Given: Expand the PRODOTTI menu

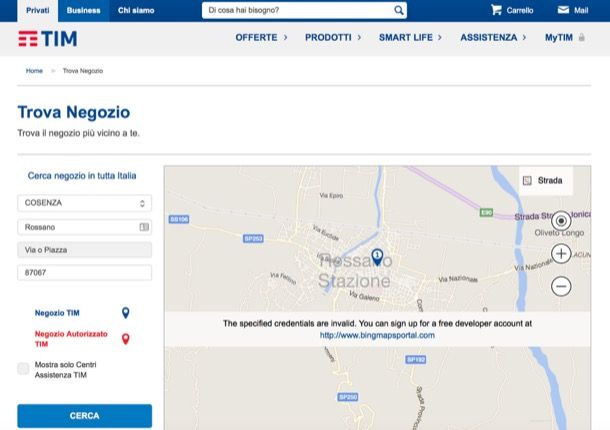Looking at the screenshot, I should [333, 38].
